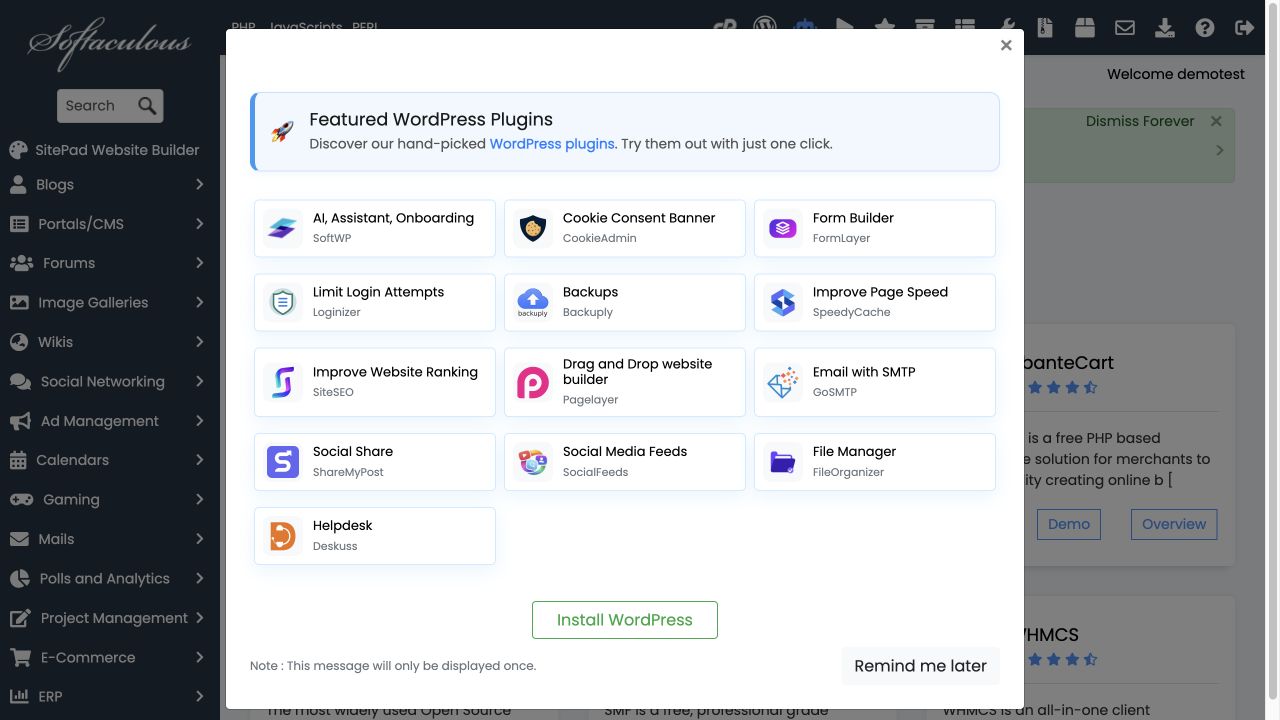Screen dimensions: 1280x720
Task: Close the Featured WordPress Plugins dialog
Action: [x=1006, y=45]
